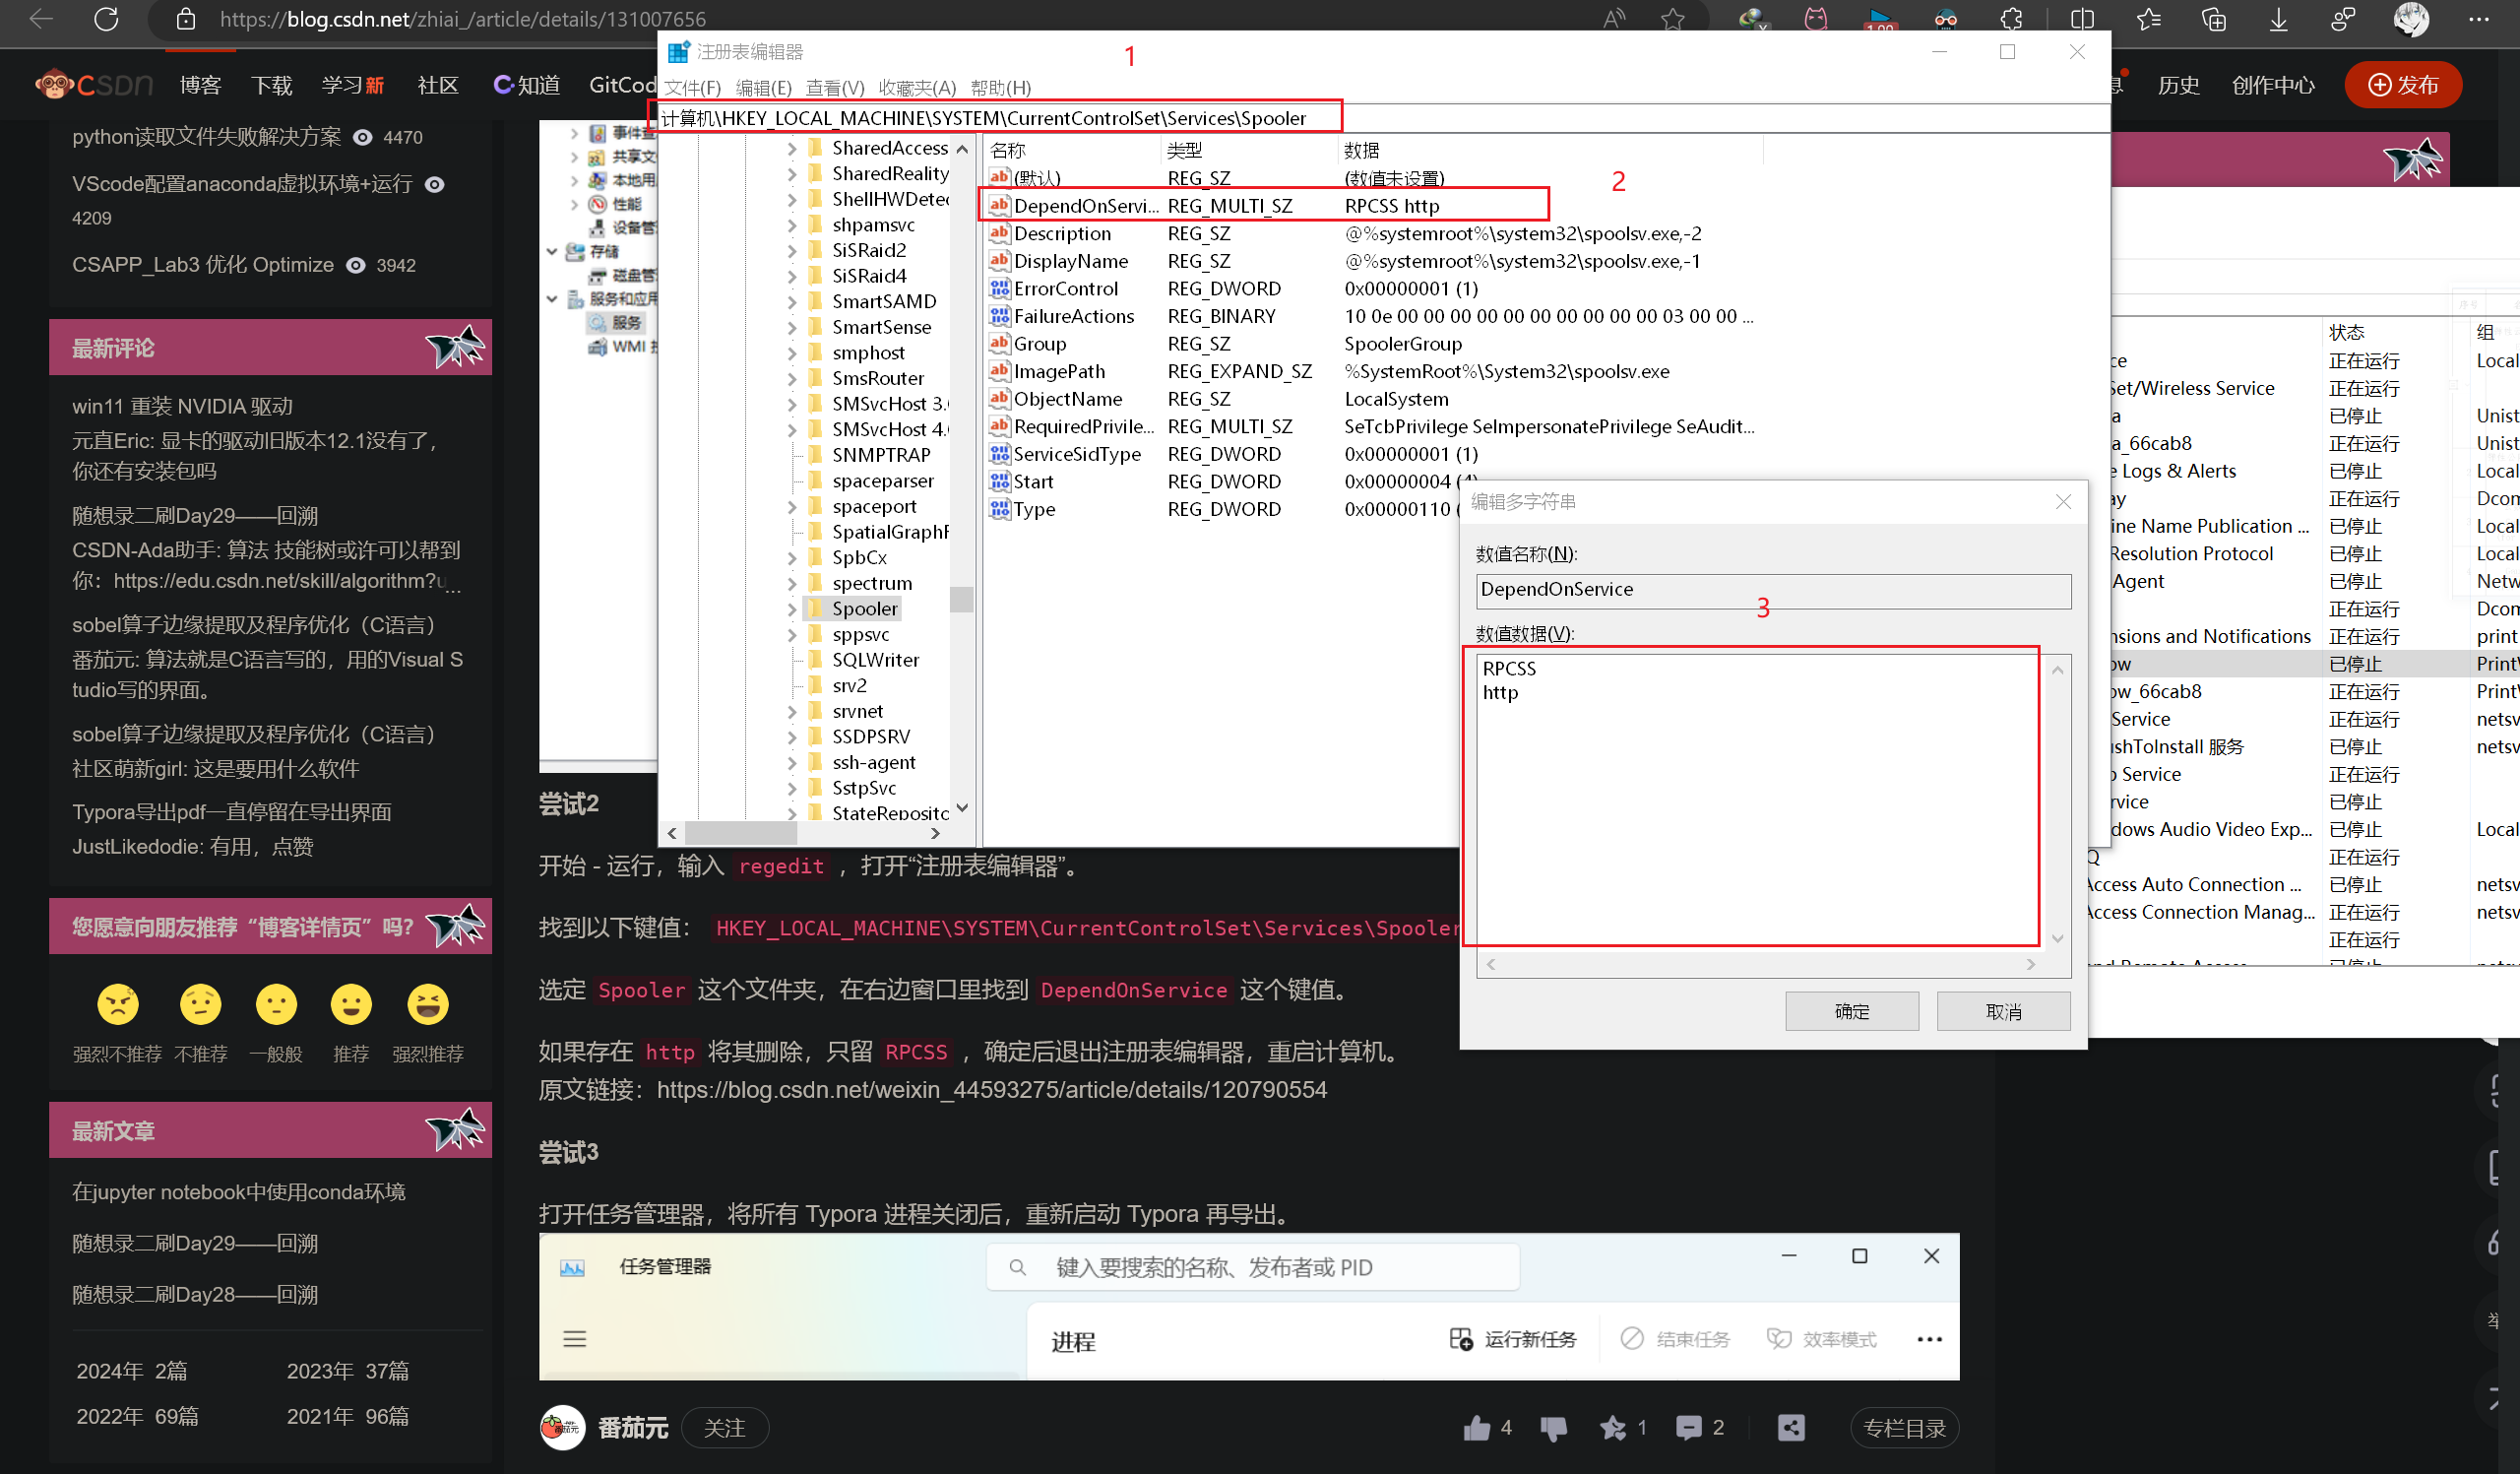This screenshot has height=1474, width=2520.
Task: Open 创作中心 in the CSDN header
Action: [x=2273, y=85]
